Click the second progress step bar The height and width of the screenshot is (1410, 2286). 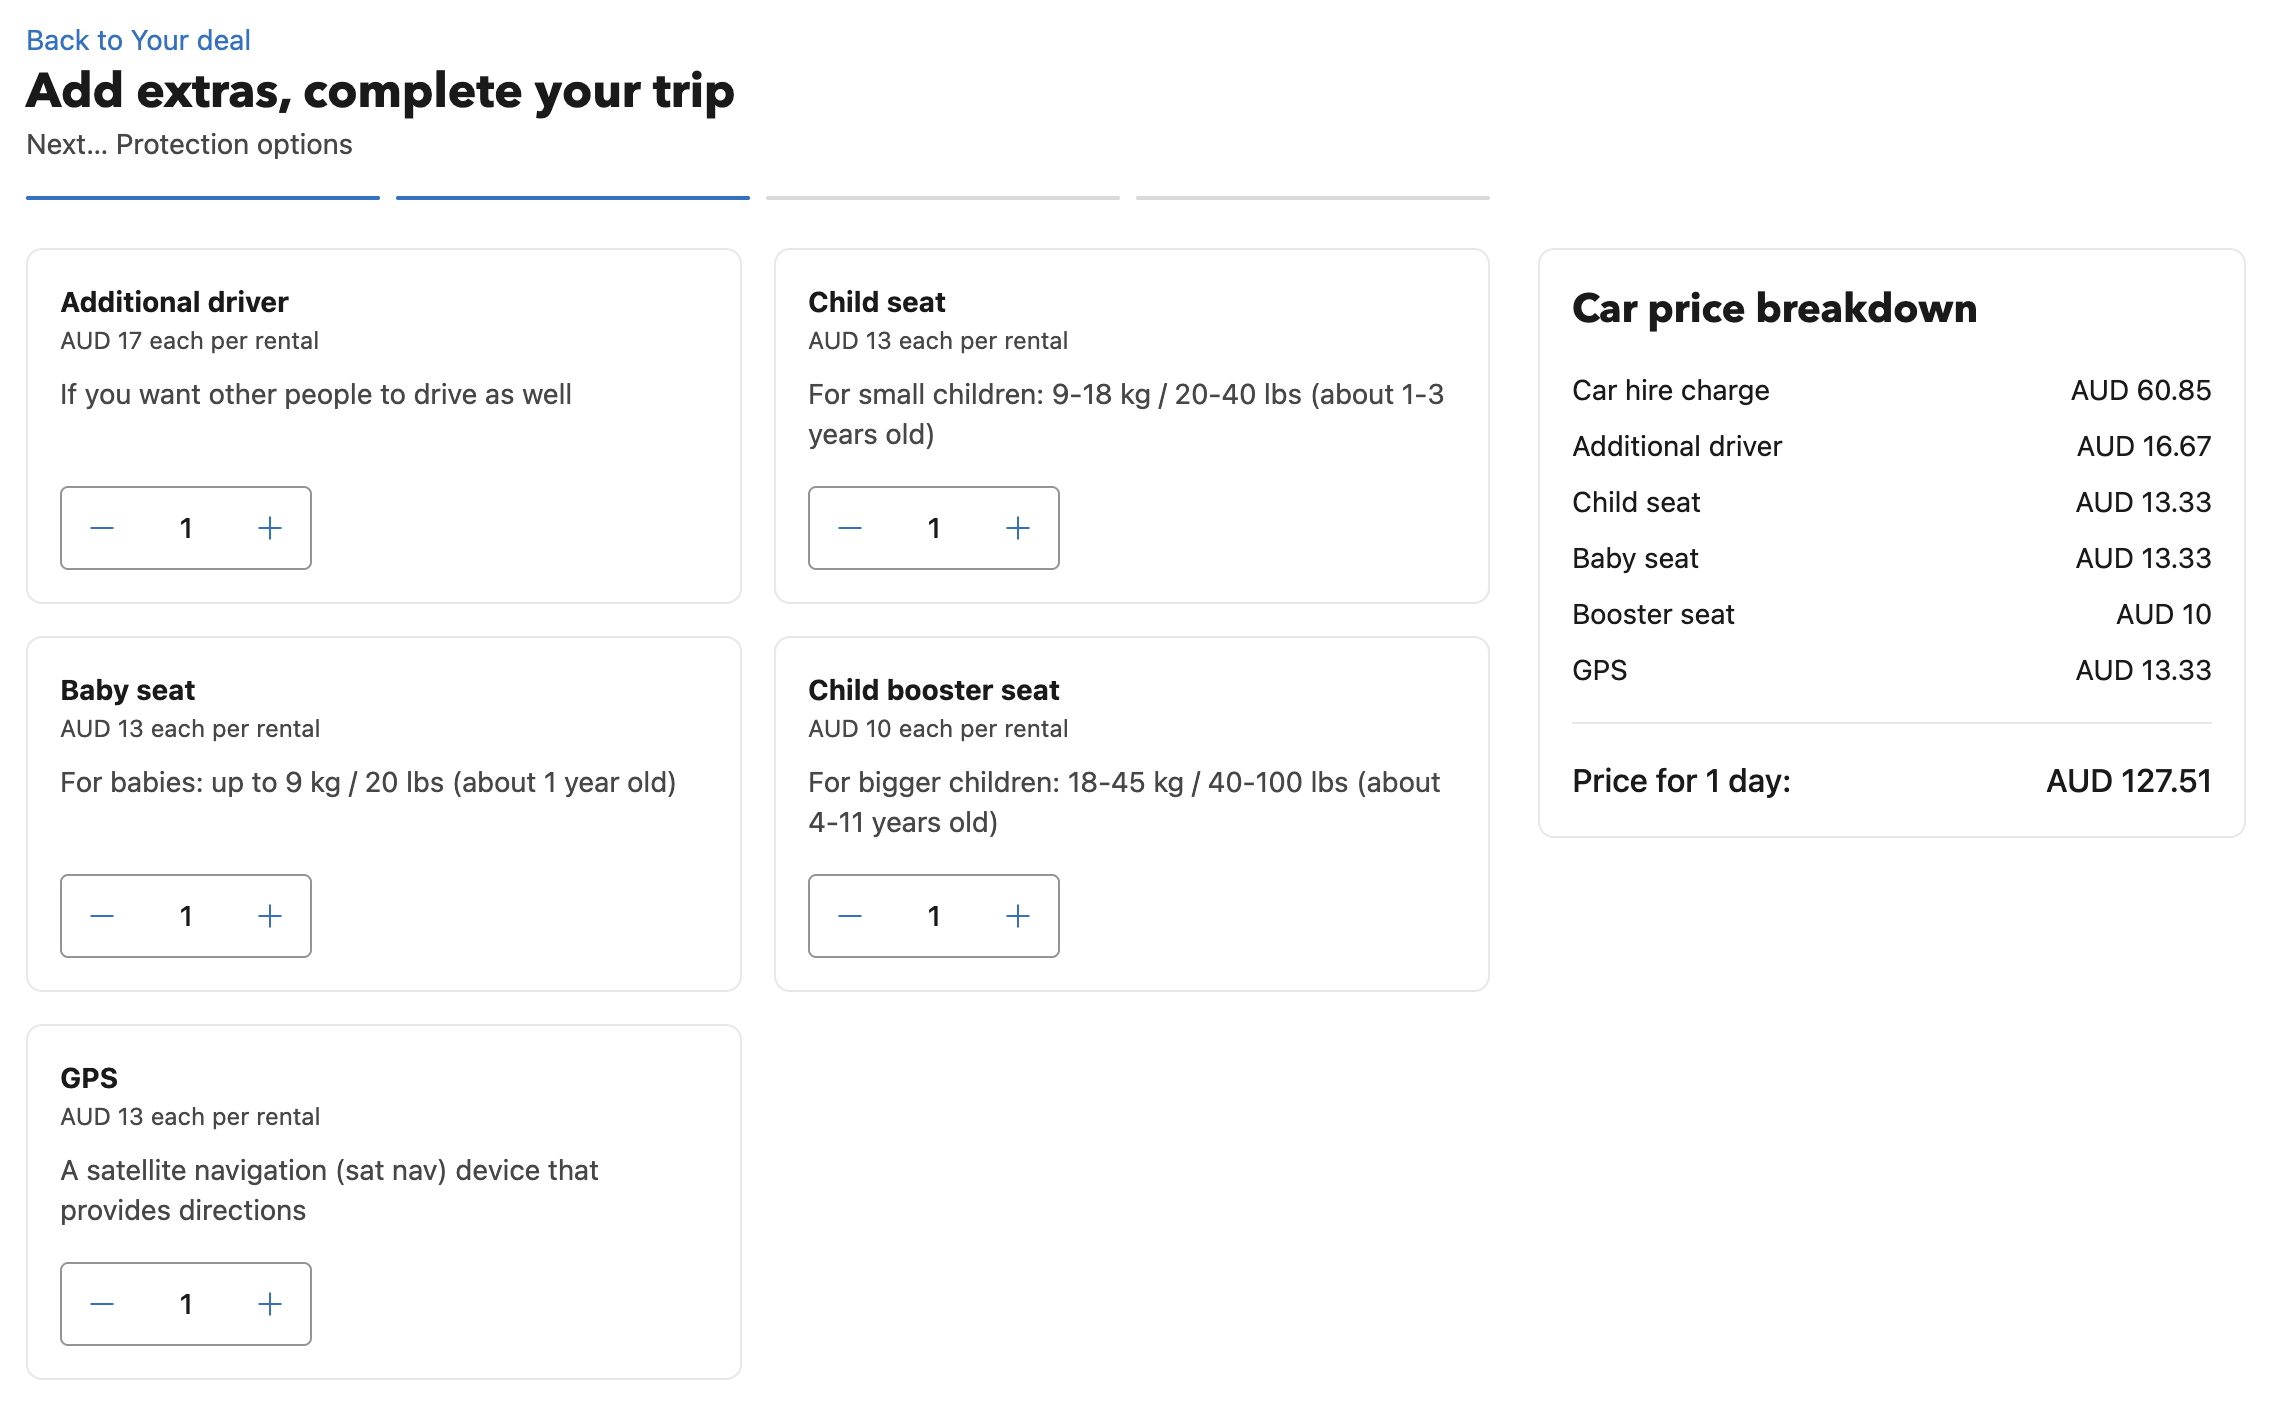coord(573,198)
